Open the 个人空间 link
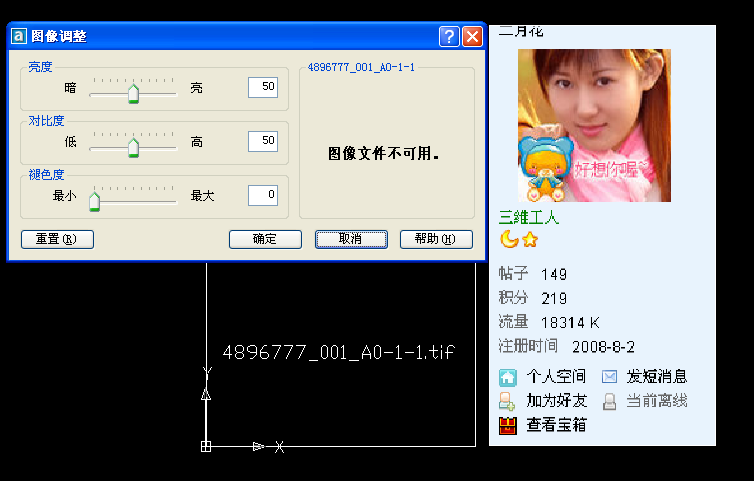The height and width of the screenshot is (481, 754). coord(556,376)
